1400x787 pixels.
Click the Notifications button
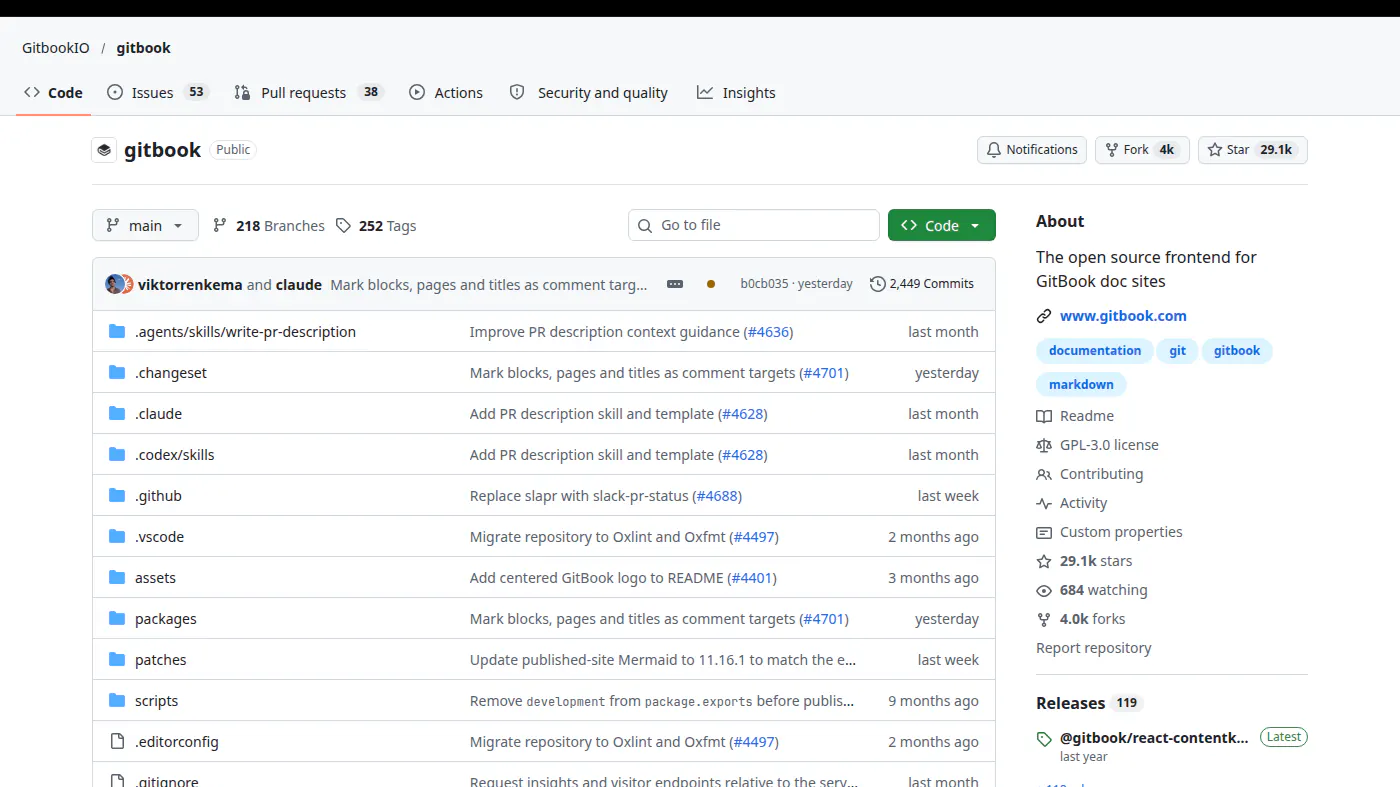tap(1032, 150)
